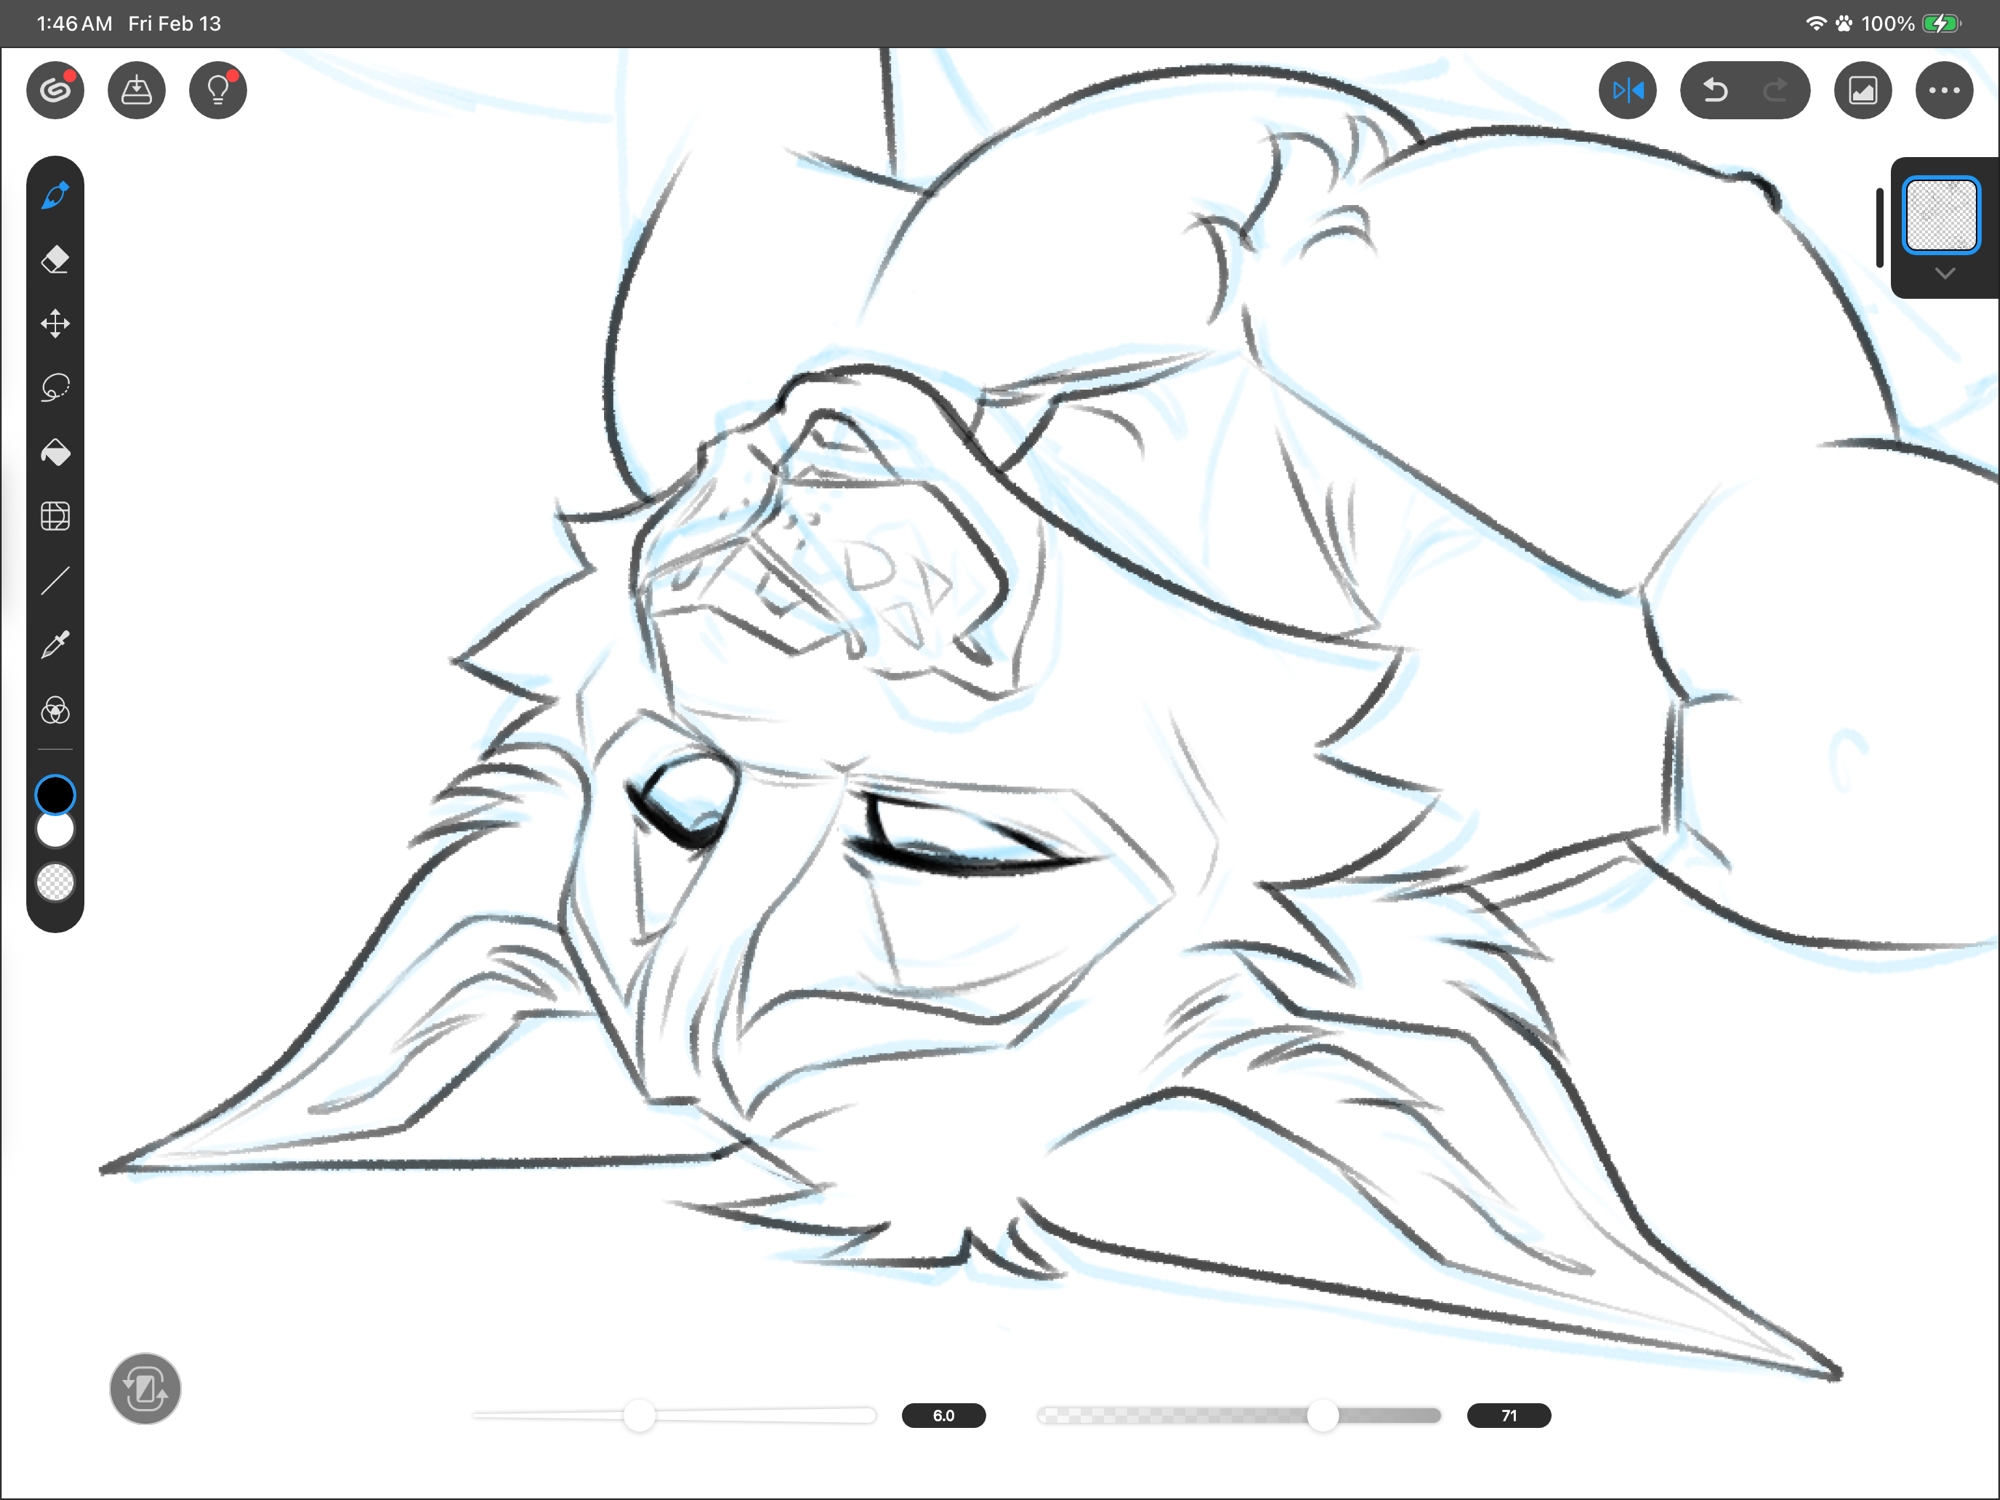Undo the last stroke
2000x1500 pixels.
pos(1715,91)
